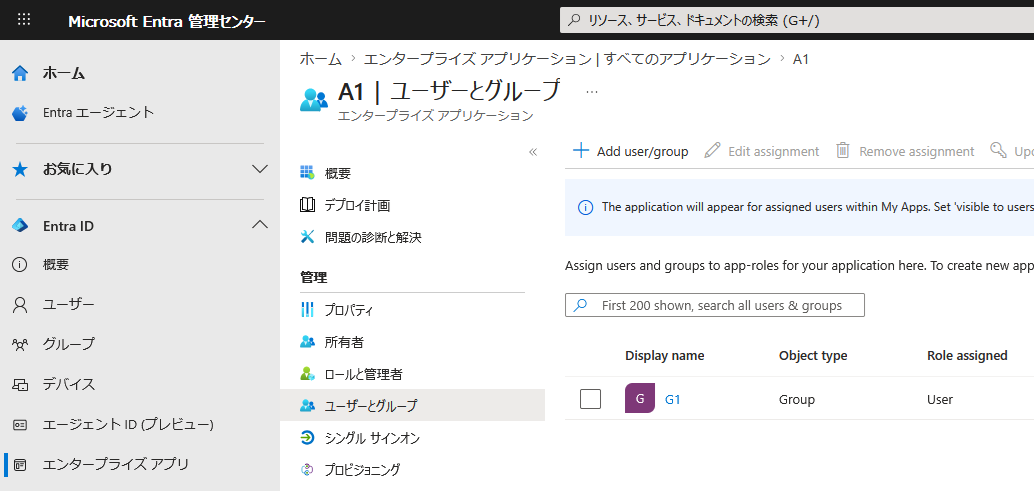Click the A1 enterprise application header icon
This screenshot has height=491, width=1034.
point(313,100)
